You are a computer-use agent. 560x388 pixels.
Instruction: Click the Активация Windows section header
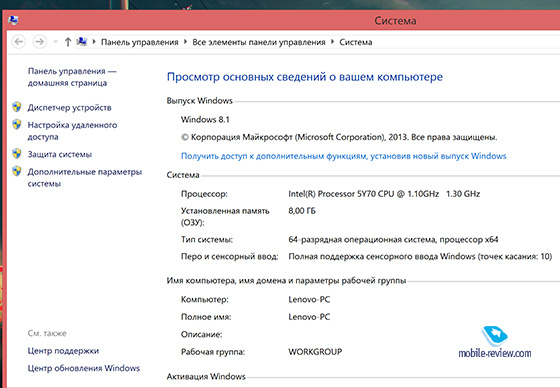click(206, 377)
